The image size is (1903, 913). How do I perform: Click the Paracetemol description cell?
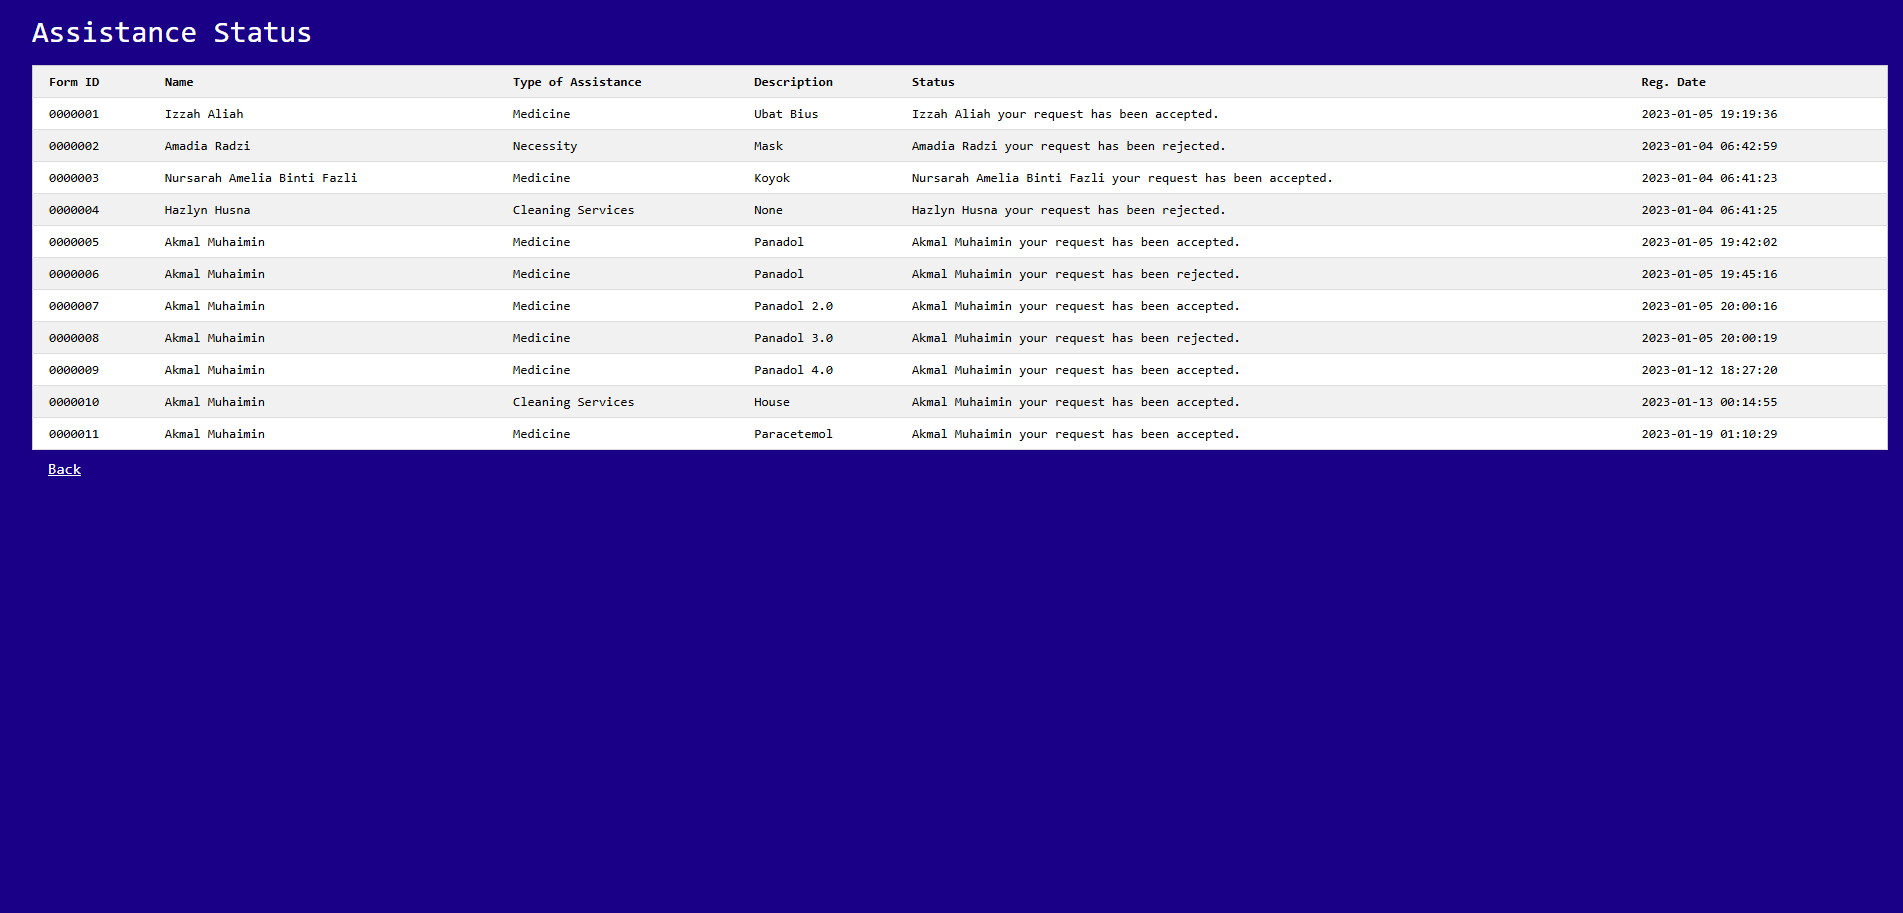[x=793, y=434]
